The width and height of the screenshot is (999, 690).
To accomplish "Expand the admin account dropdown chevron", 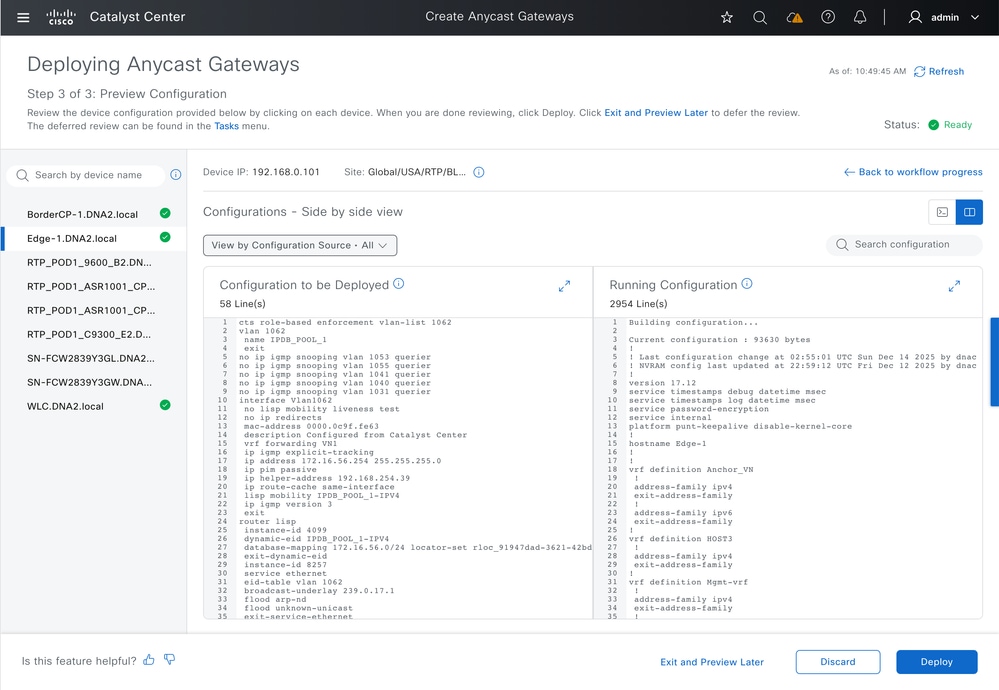I will [975, 17].
